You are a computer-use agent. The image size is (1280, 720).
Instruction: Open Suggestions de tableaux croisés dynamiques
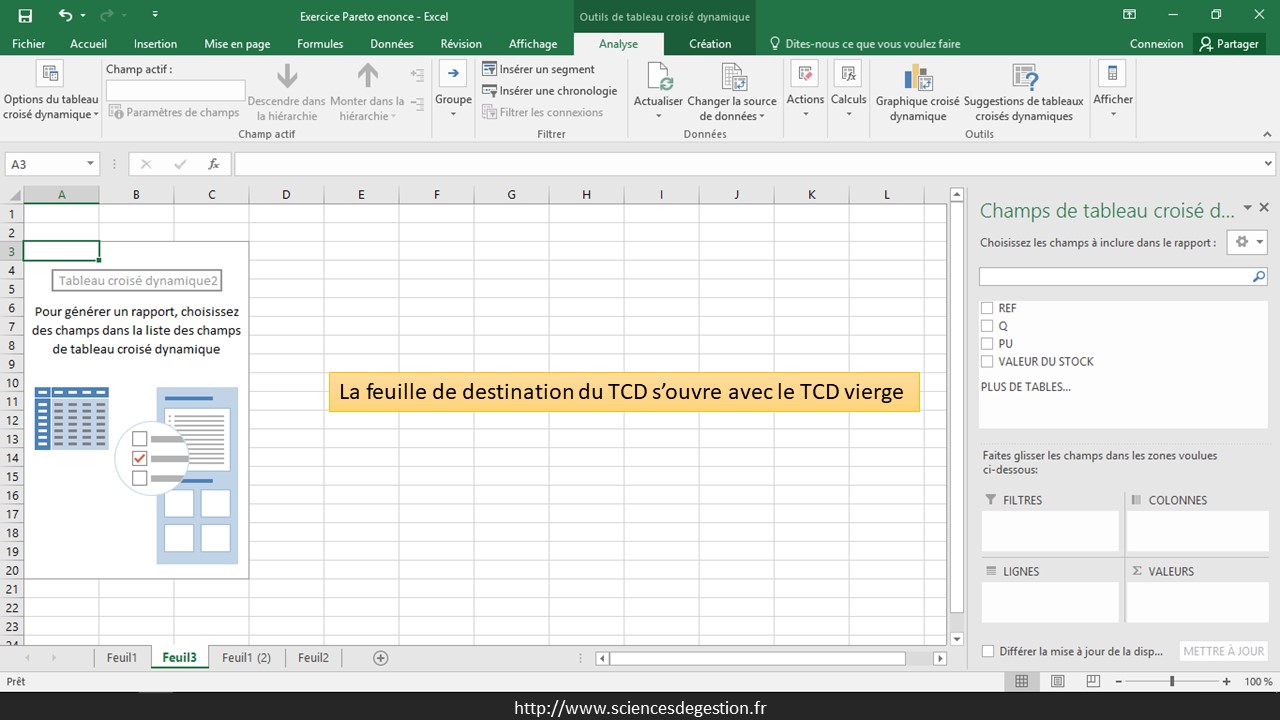(1023, 78)
